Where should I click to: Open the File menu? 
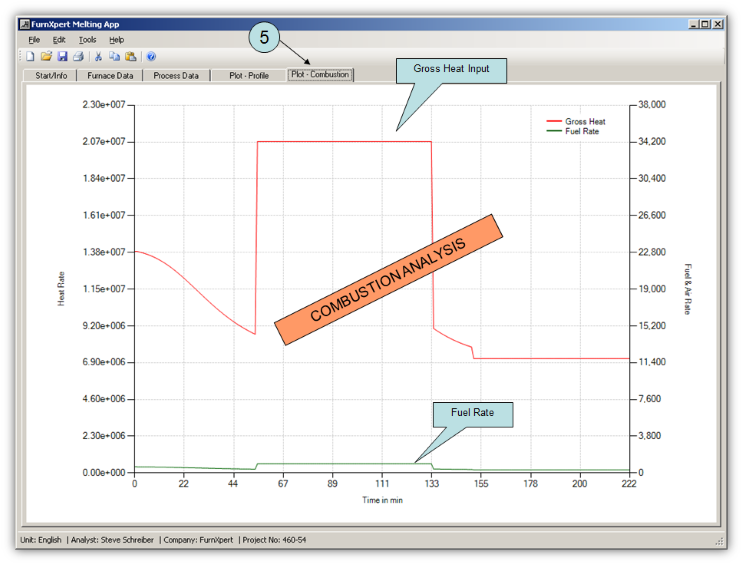coord(34,40)
